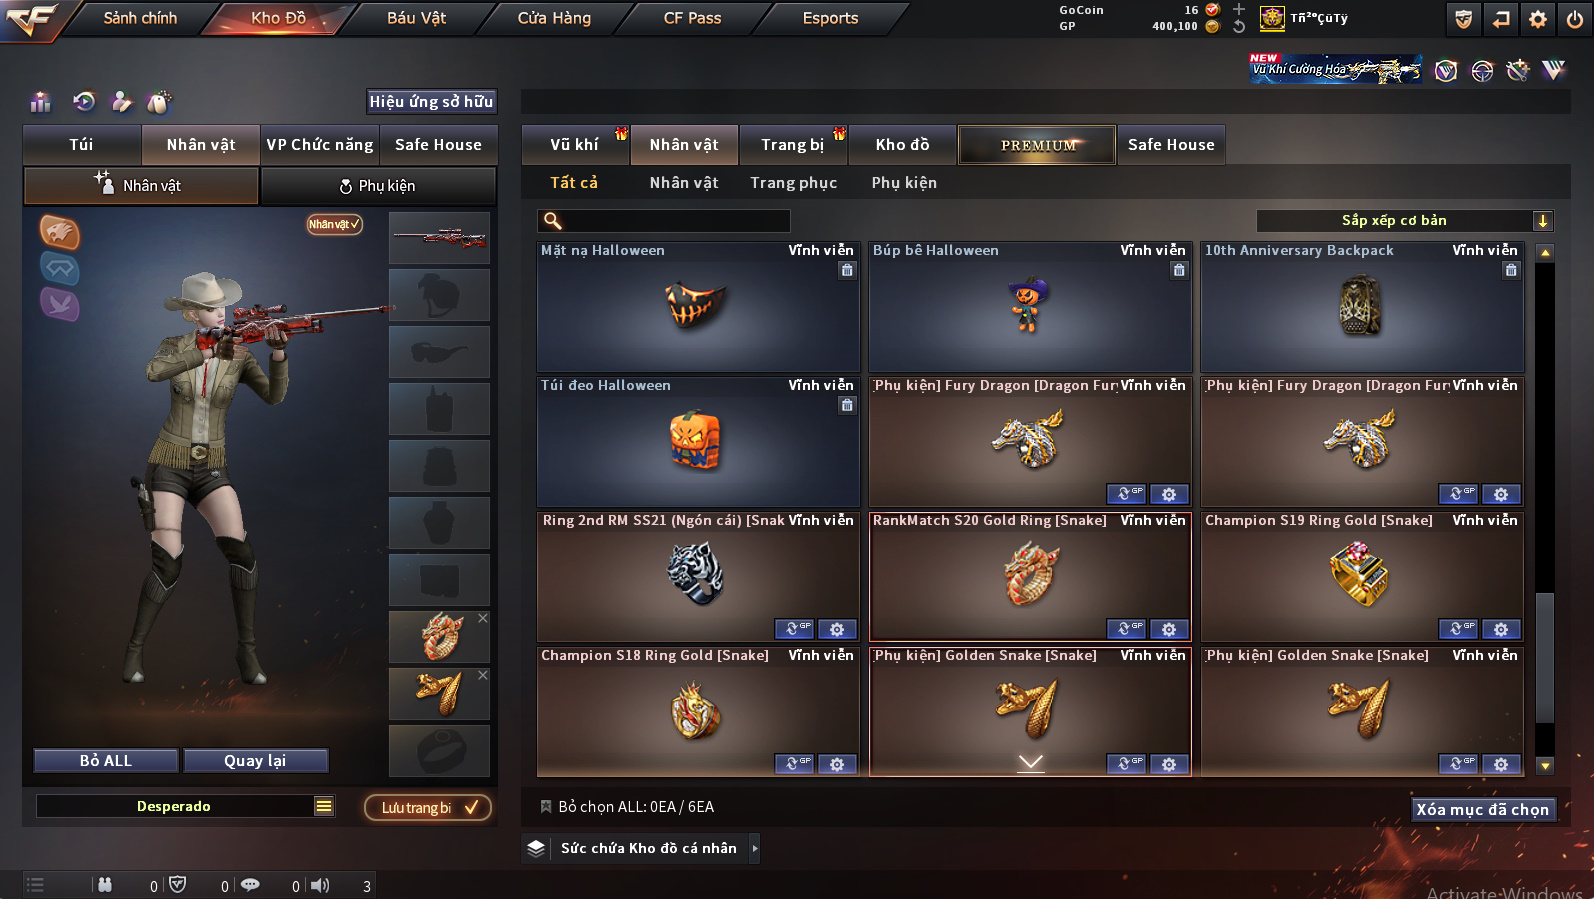Viewport: 1594px width, 899px height.
Task: Click the inventory list scrollbar thumb
Action: 1545,657
